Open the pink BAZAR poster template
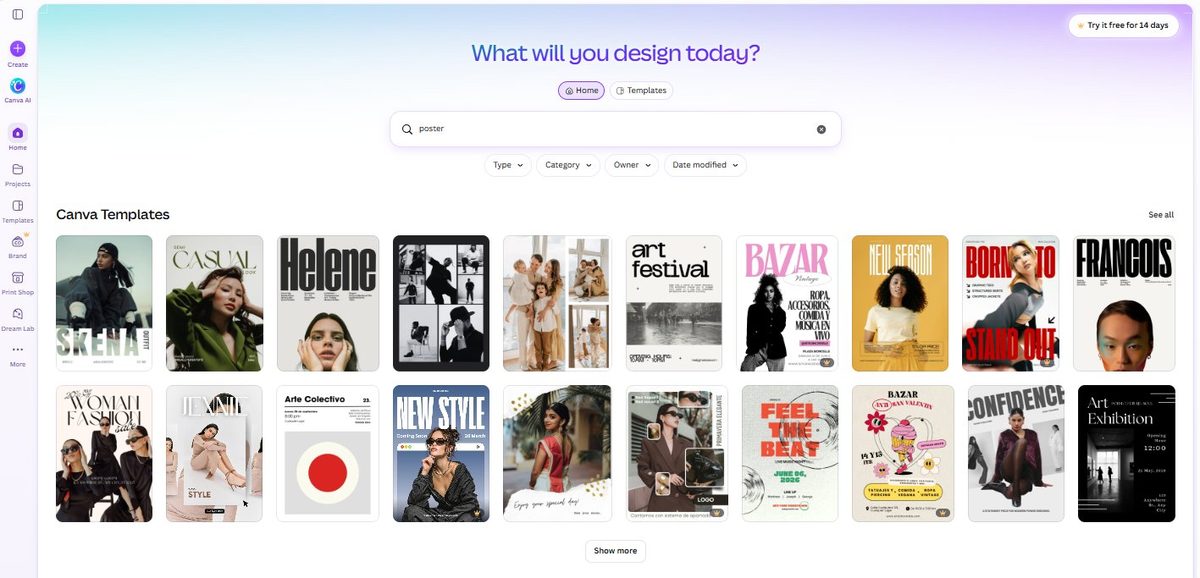 (787, 303)
